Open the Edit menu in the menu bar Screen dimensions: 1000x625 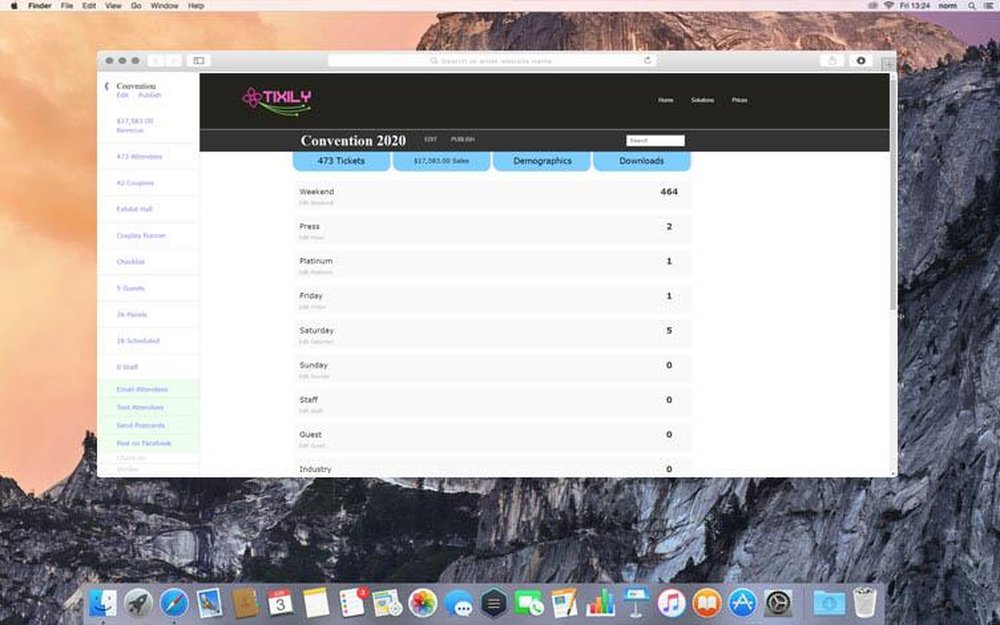(89, 6)
